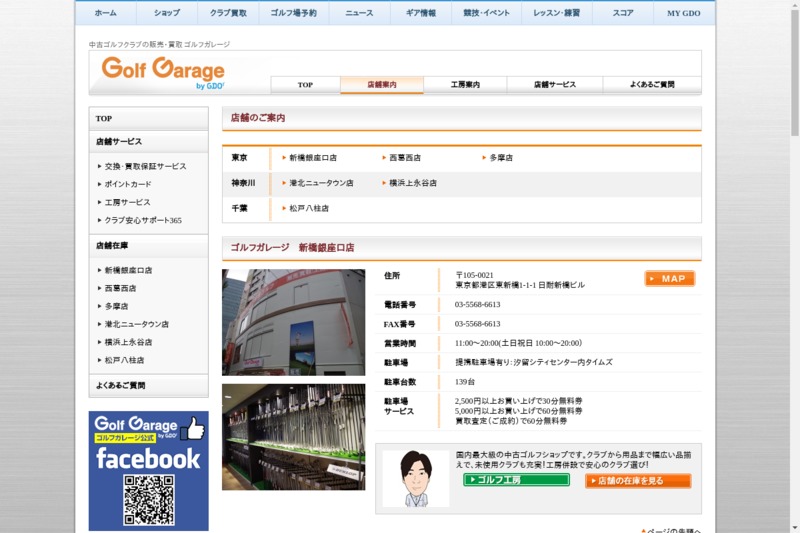This screenshot has width=800, height=533.
Task: Open ギア情報 navigation item
Action: tap(421, 13)
